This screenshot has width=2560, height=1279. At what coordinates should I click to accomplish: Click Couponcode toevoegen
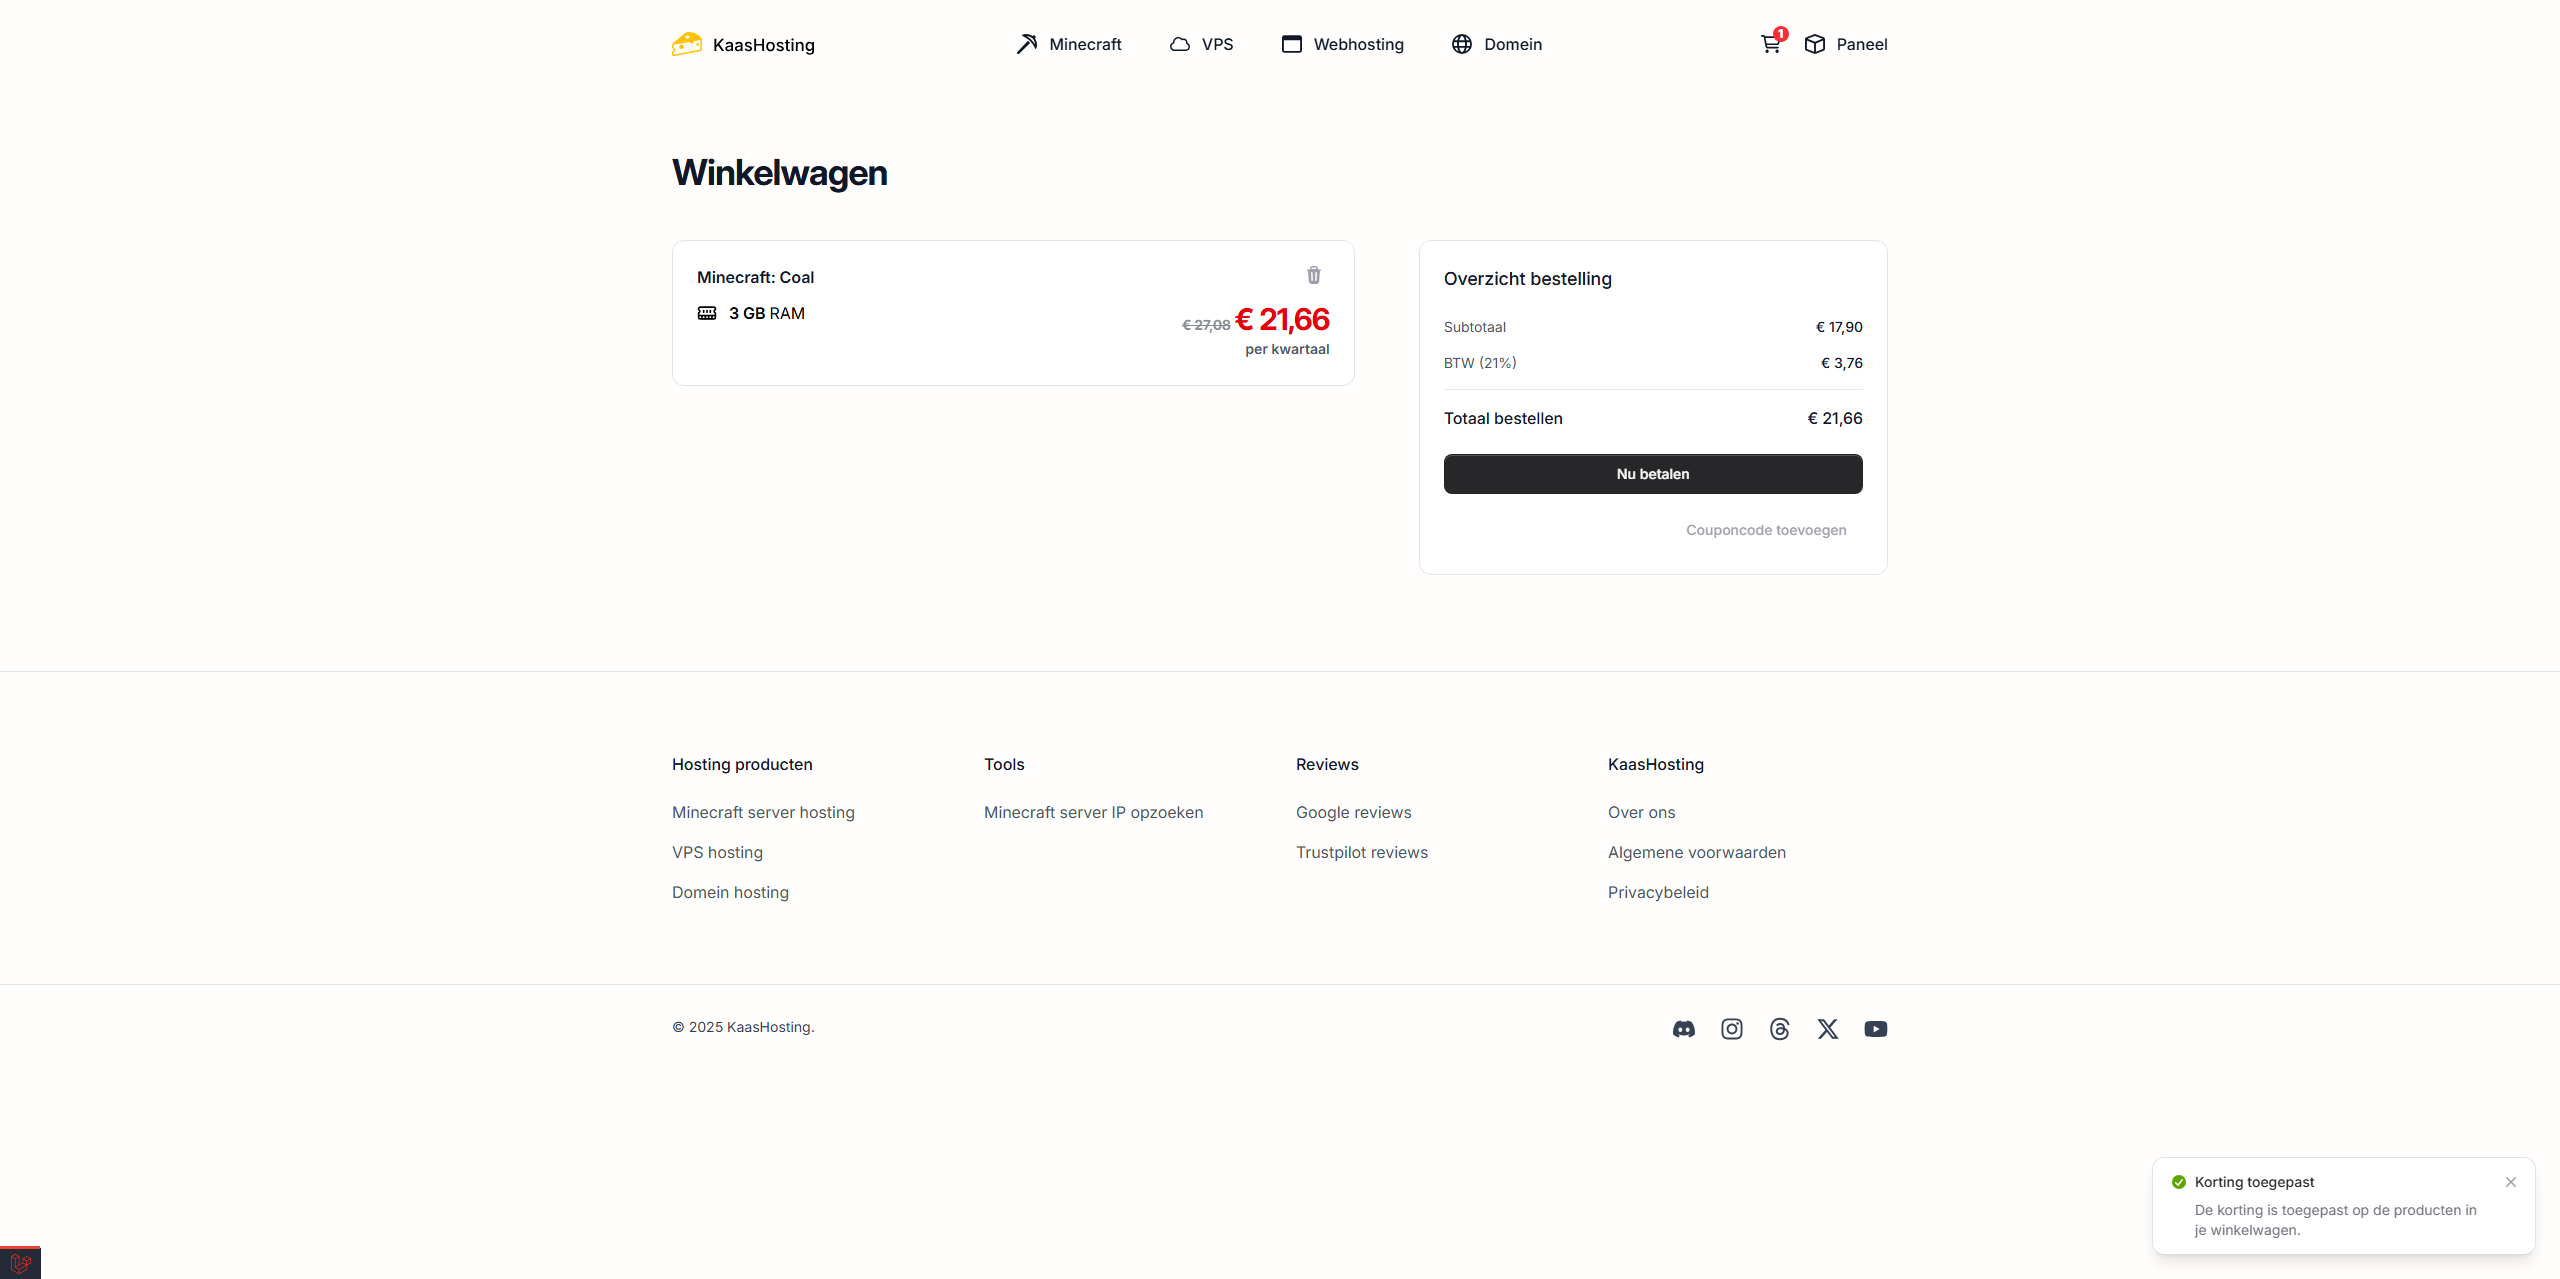(1766, 530)
